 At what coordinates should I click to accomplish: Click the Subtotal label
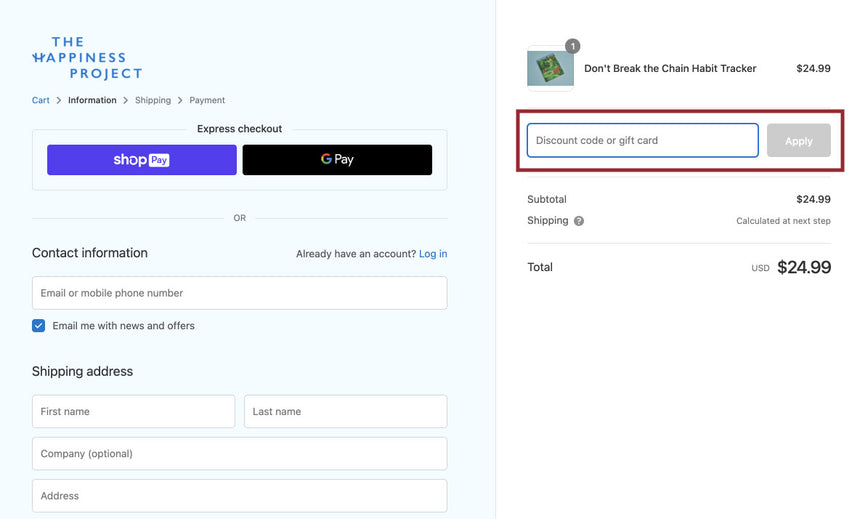click(547, 199)
